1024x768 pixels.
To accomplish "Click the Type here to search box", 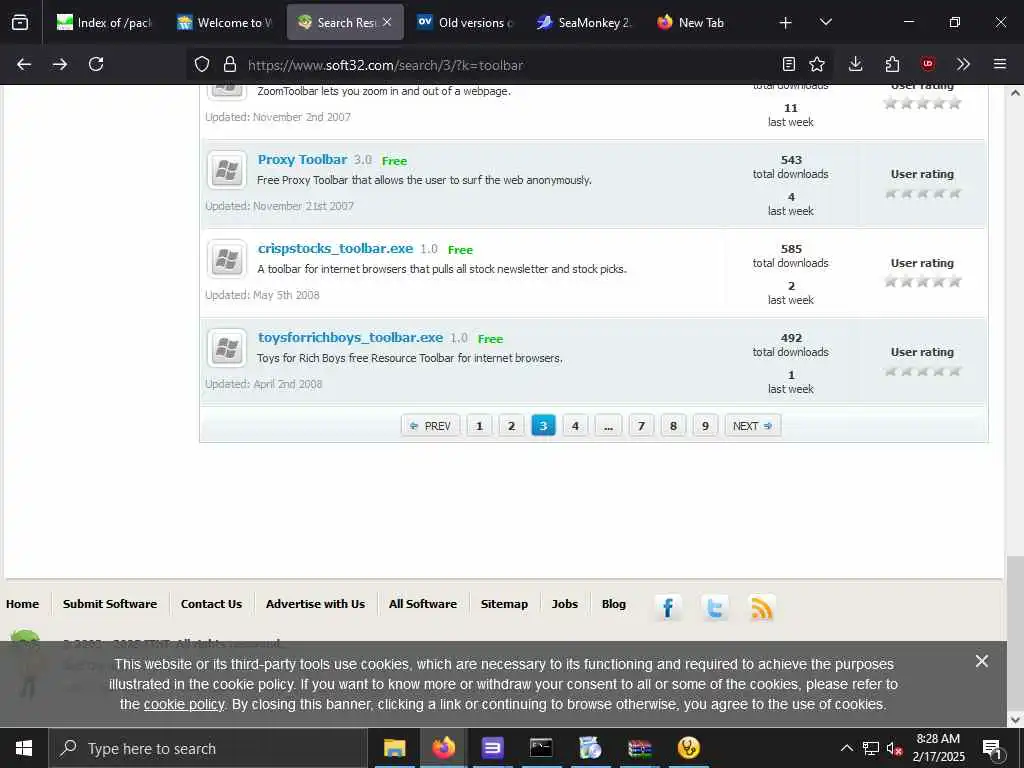I will coord(208,748).
